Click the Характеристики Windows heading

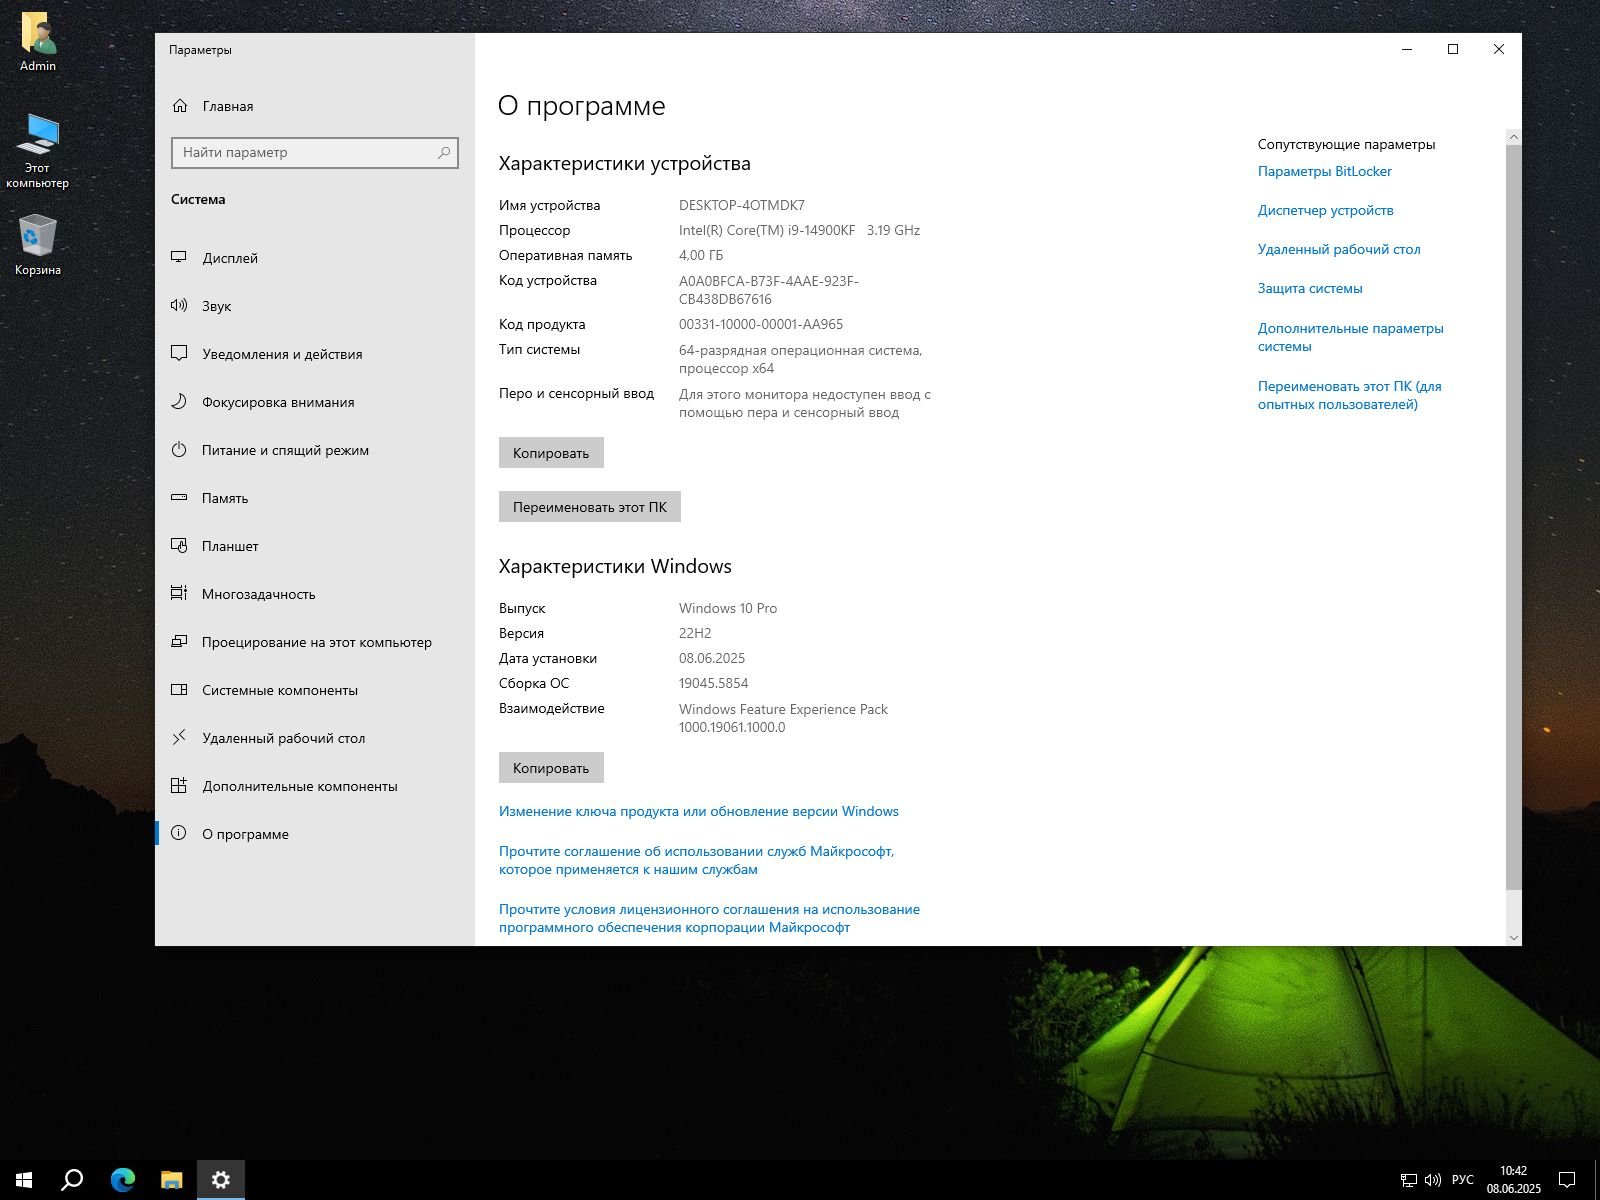click(x=615, y=566)
